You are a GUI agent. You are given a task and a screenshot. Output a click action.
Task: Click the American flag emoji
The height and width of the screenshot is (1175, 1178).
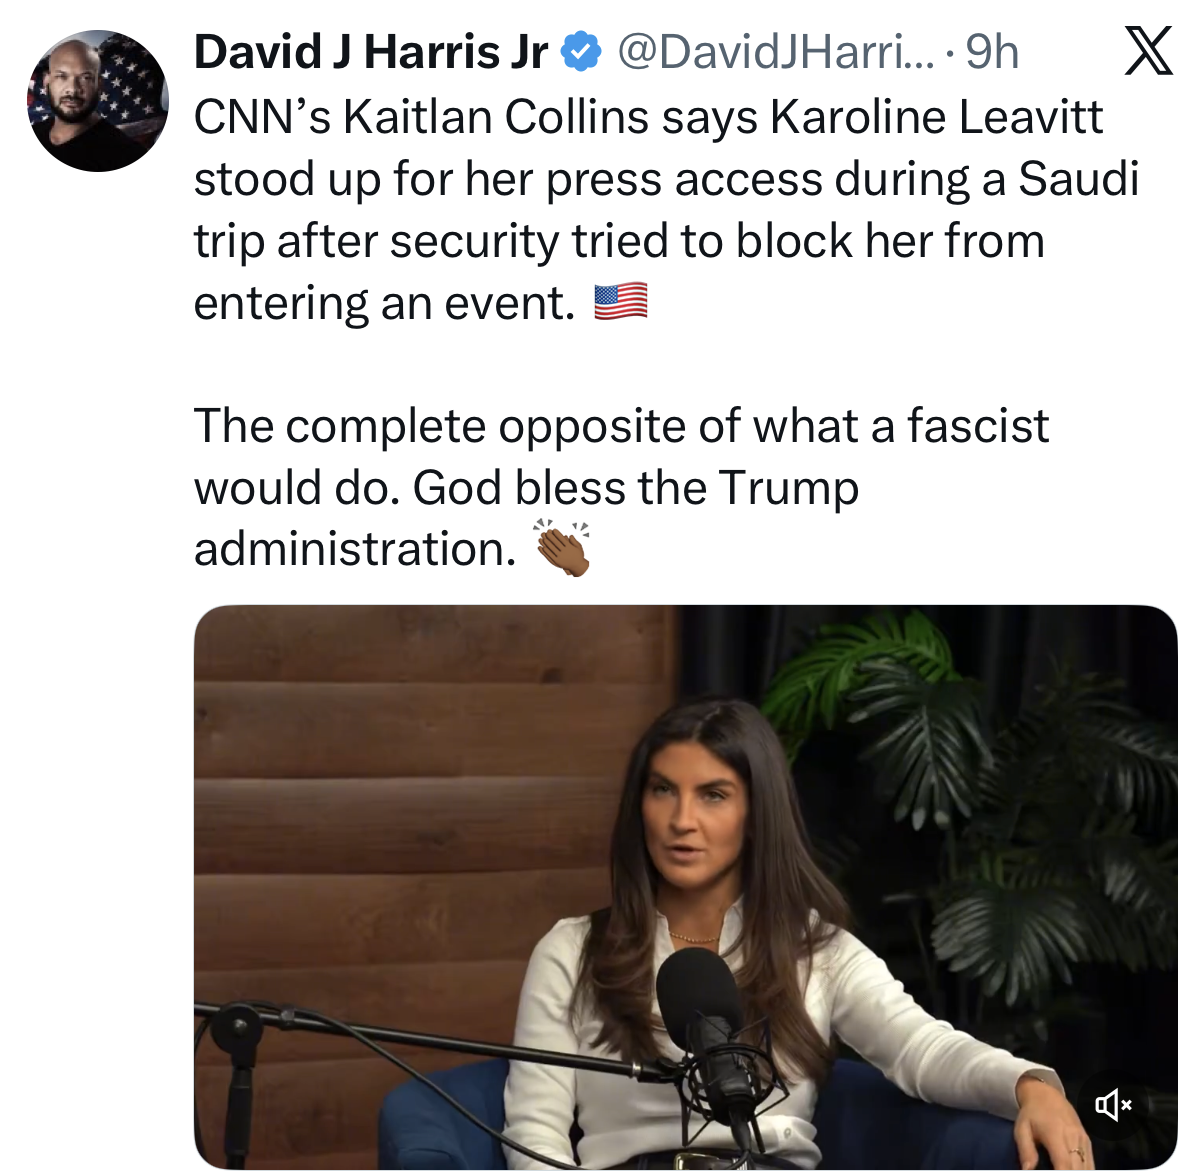coord(621,302)
